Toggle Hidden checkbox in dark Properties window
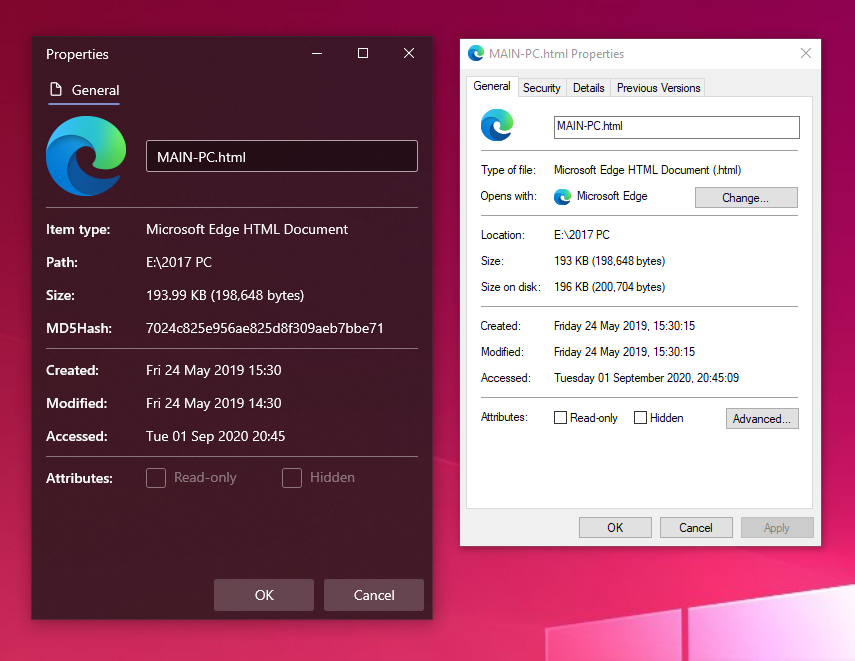 point(292,478)
